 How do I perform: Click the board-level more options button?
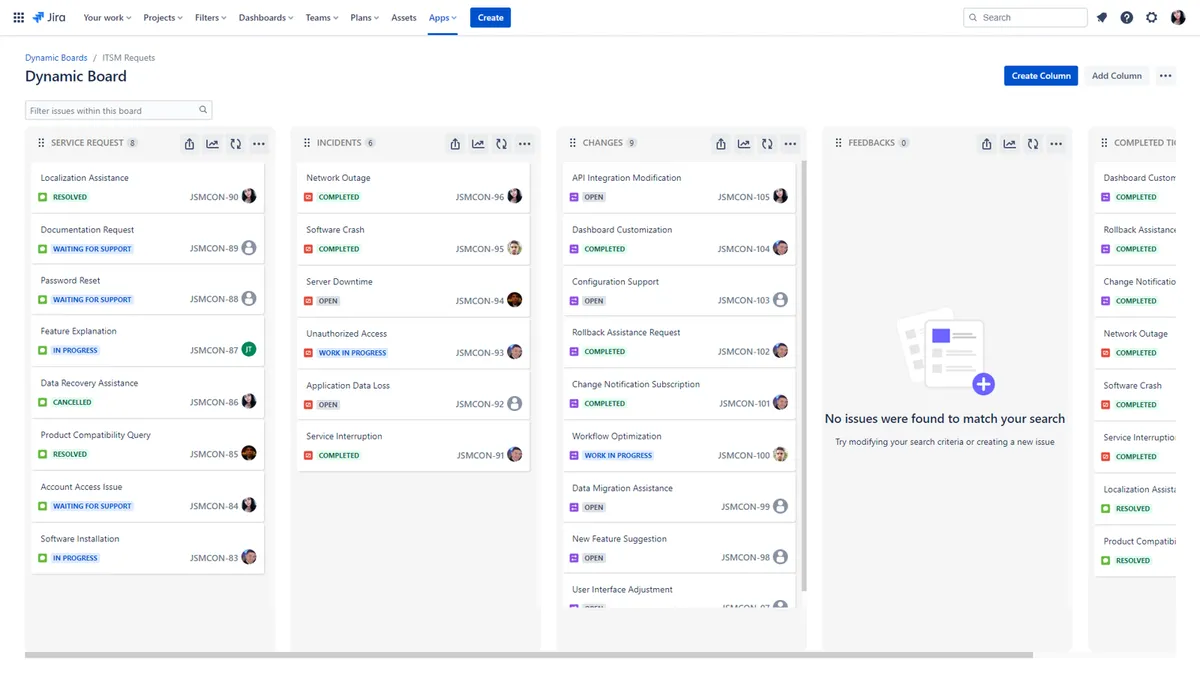click(1165, 76)
